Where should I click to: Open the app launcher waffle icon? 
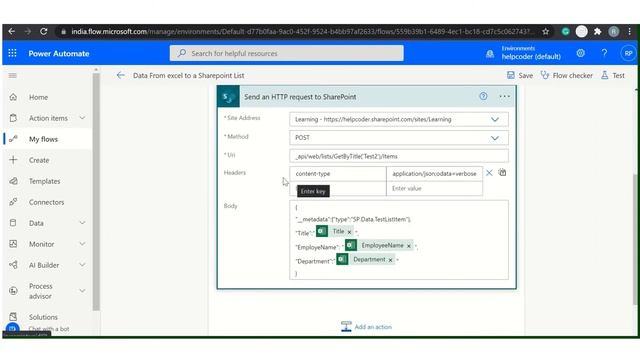[12, 53]
